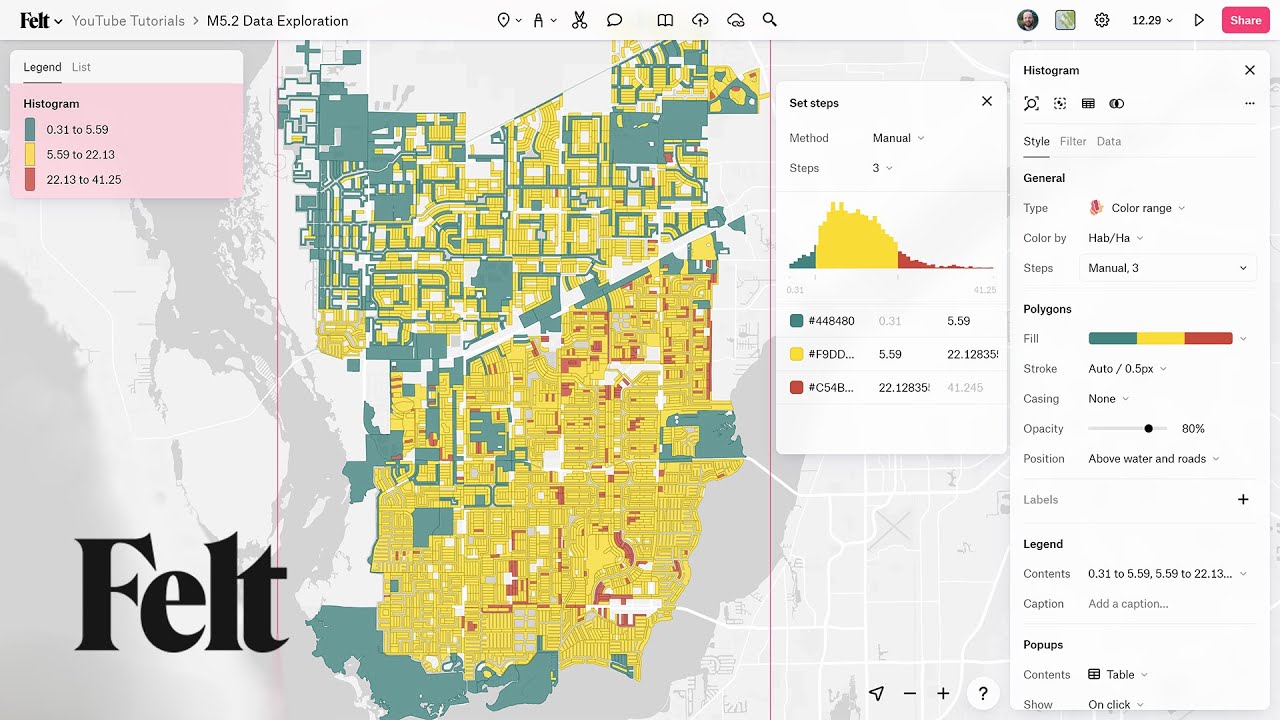
Task: Open the Felt logo menu
Action: (x=41, y=20)
